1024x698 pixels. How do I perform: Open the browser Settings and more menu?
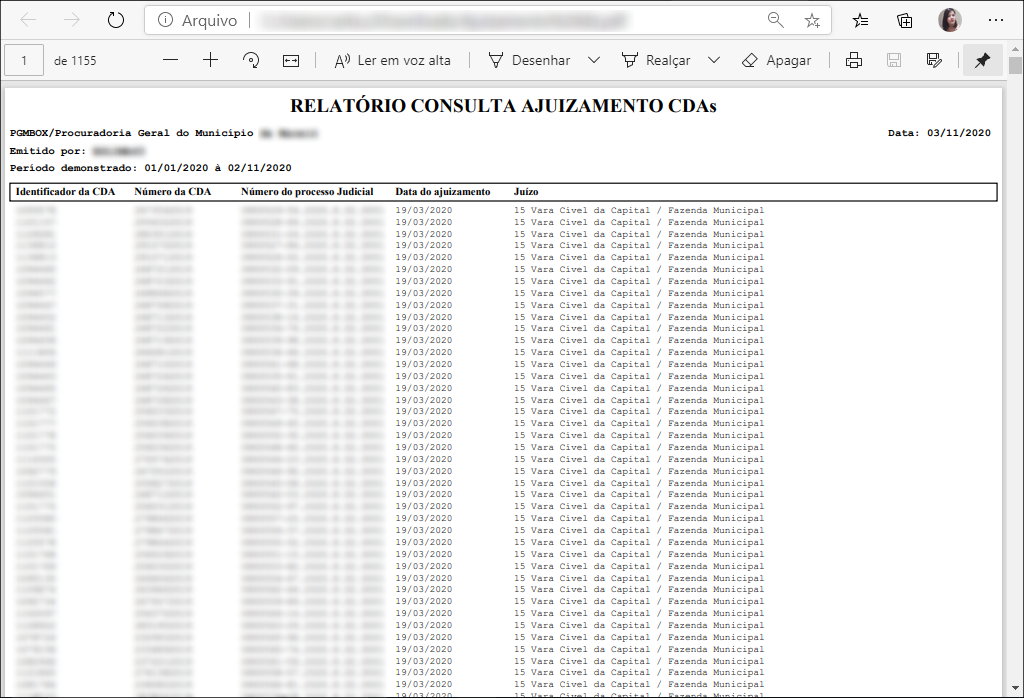click(x=995, y=20)
